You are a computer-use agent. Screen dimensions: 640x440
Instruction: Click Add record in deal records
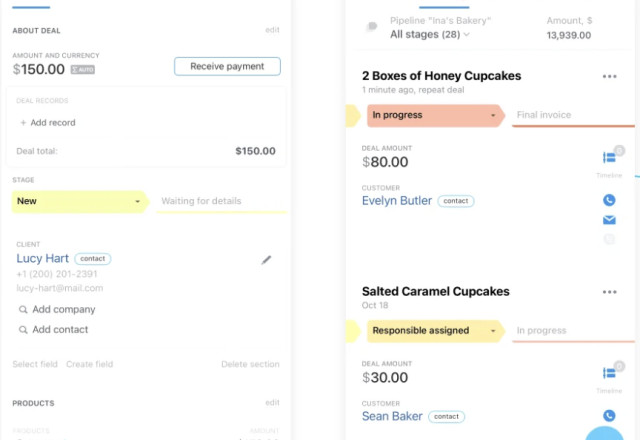coord(47,123)
